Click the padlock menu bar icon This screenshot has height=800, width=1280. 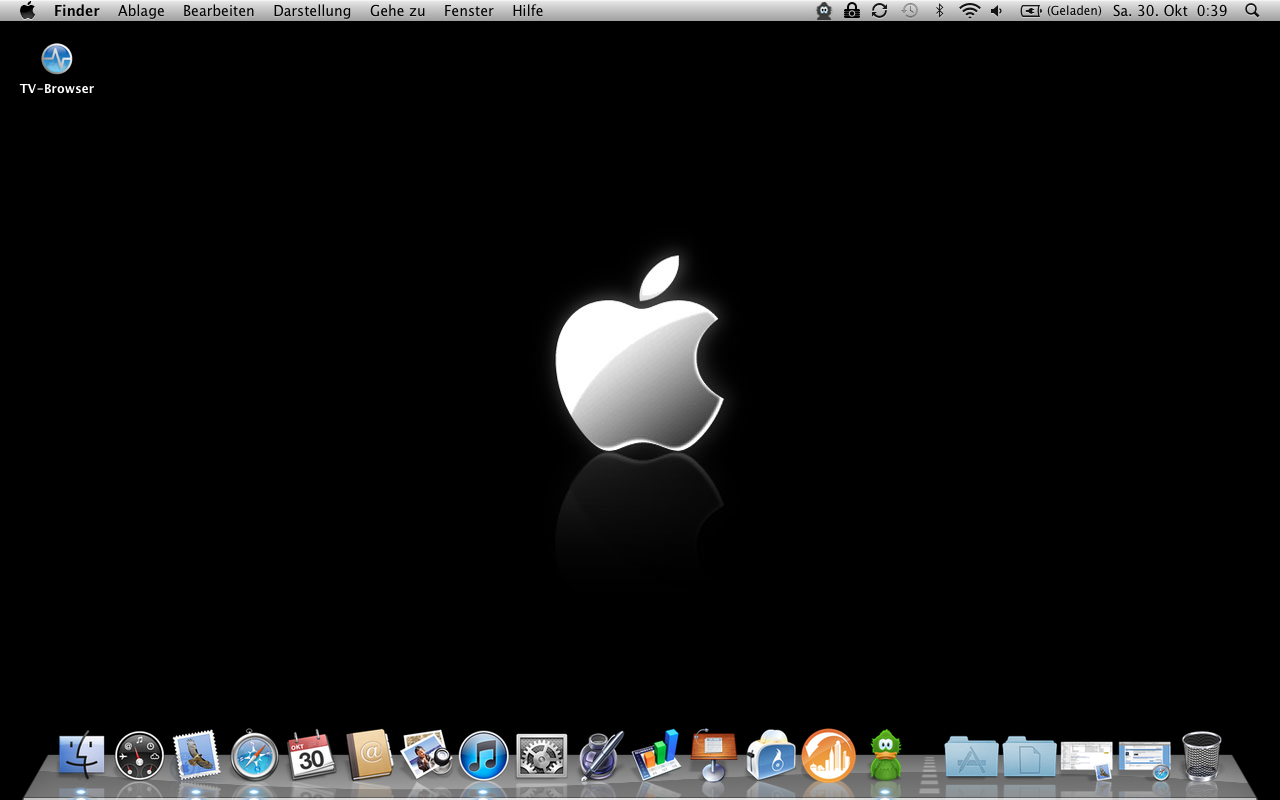pyautogui.click(x=852, y=11)
